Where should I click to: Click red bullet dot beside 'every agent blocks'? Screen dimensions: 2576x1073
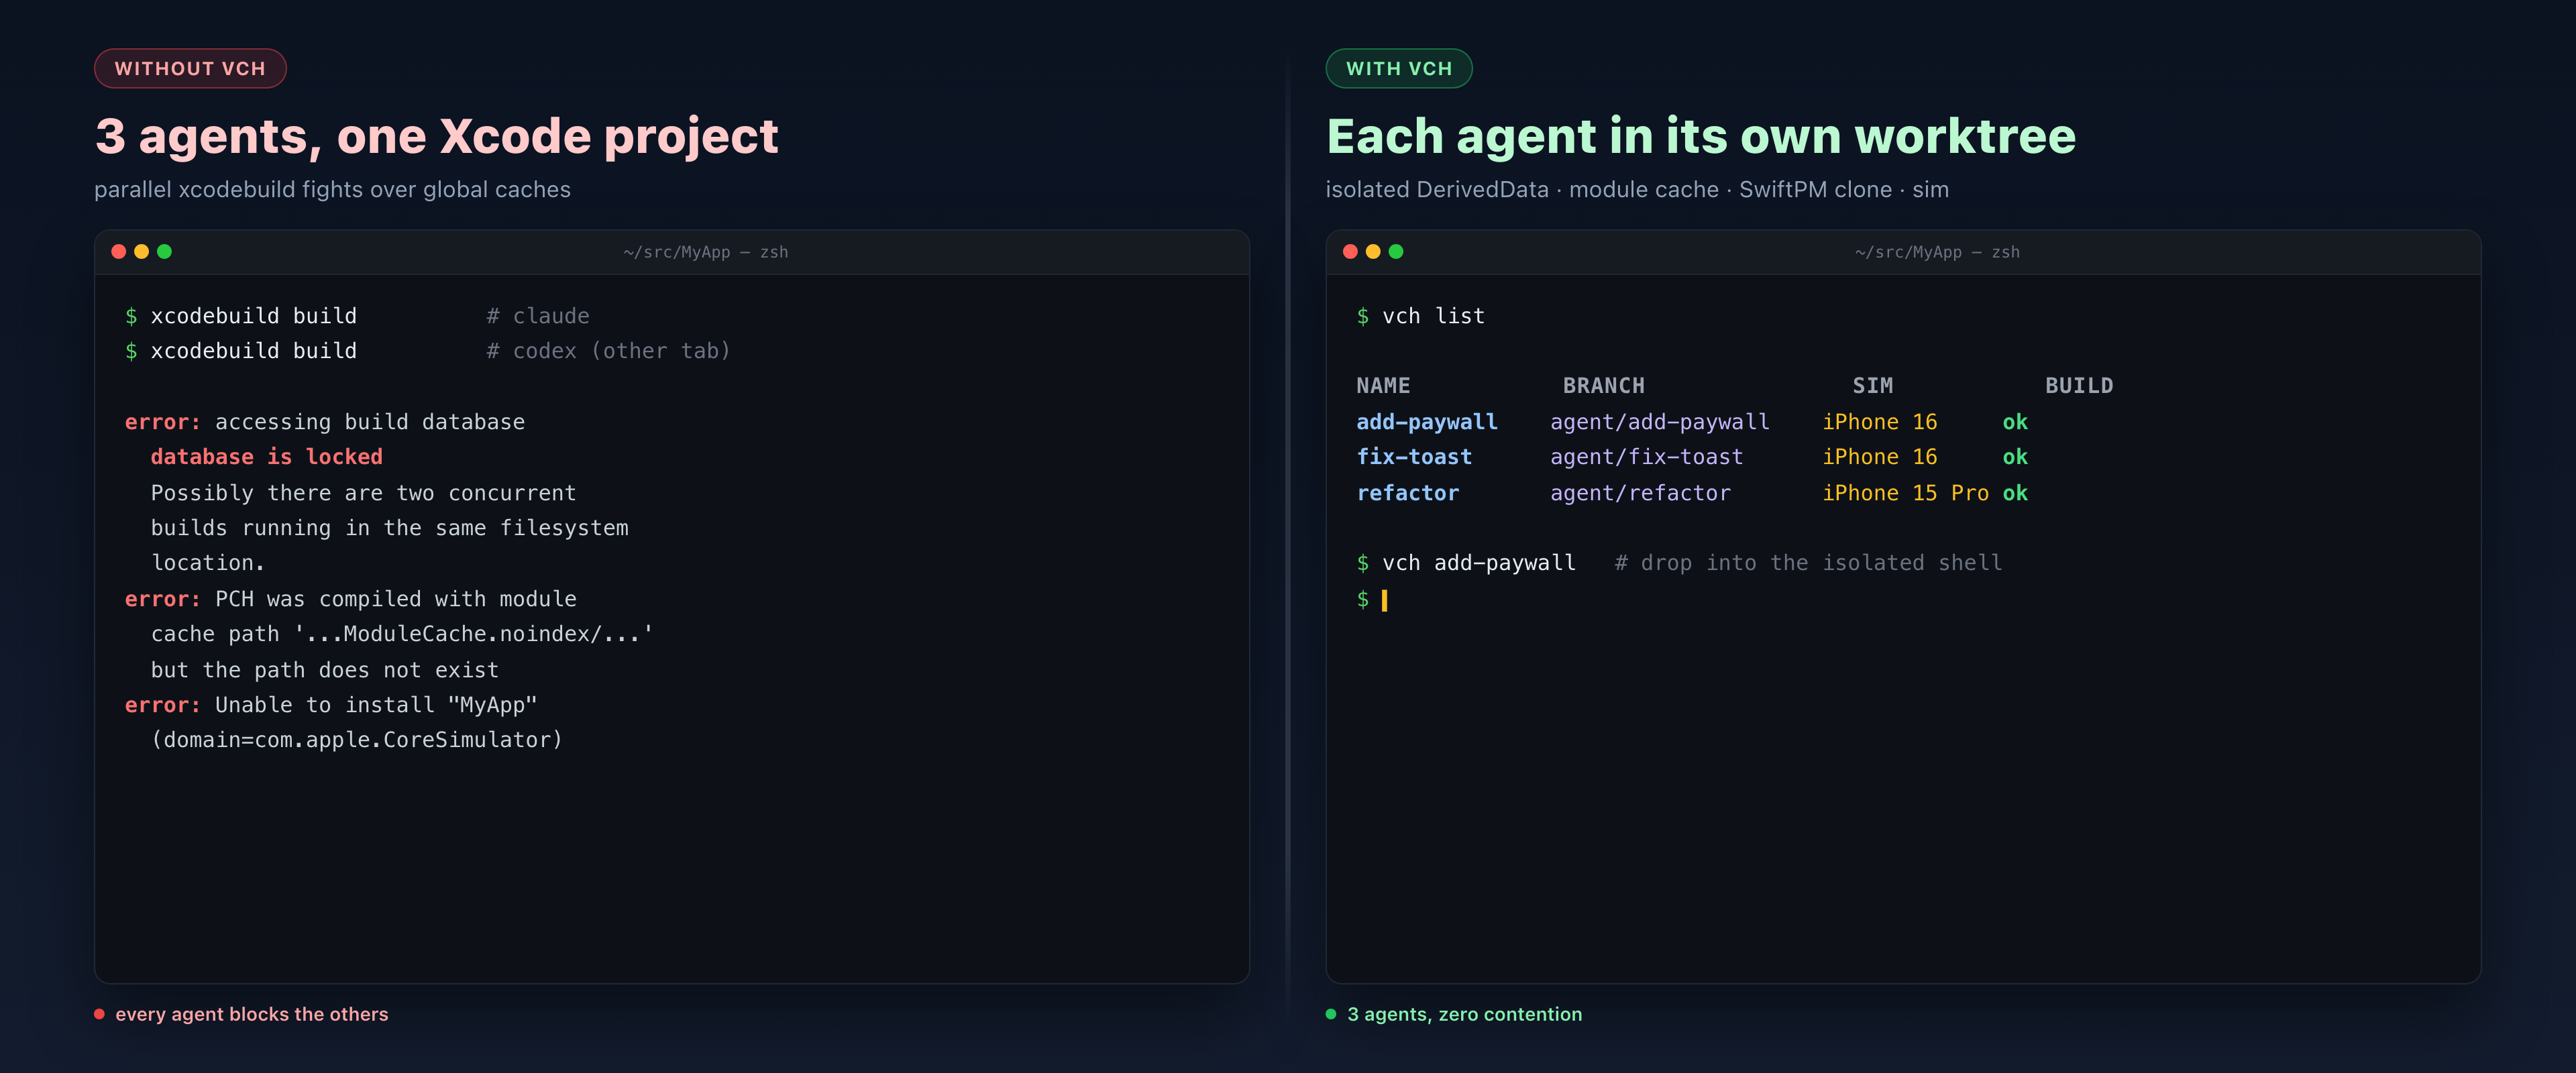99,1014
